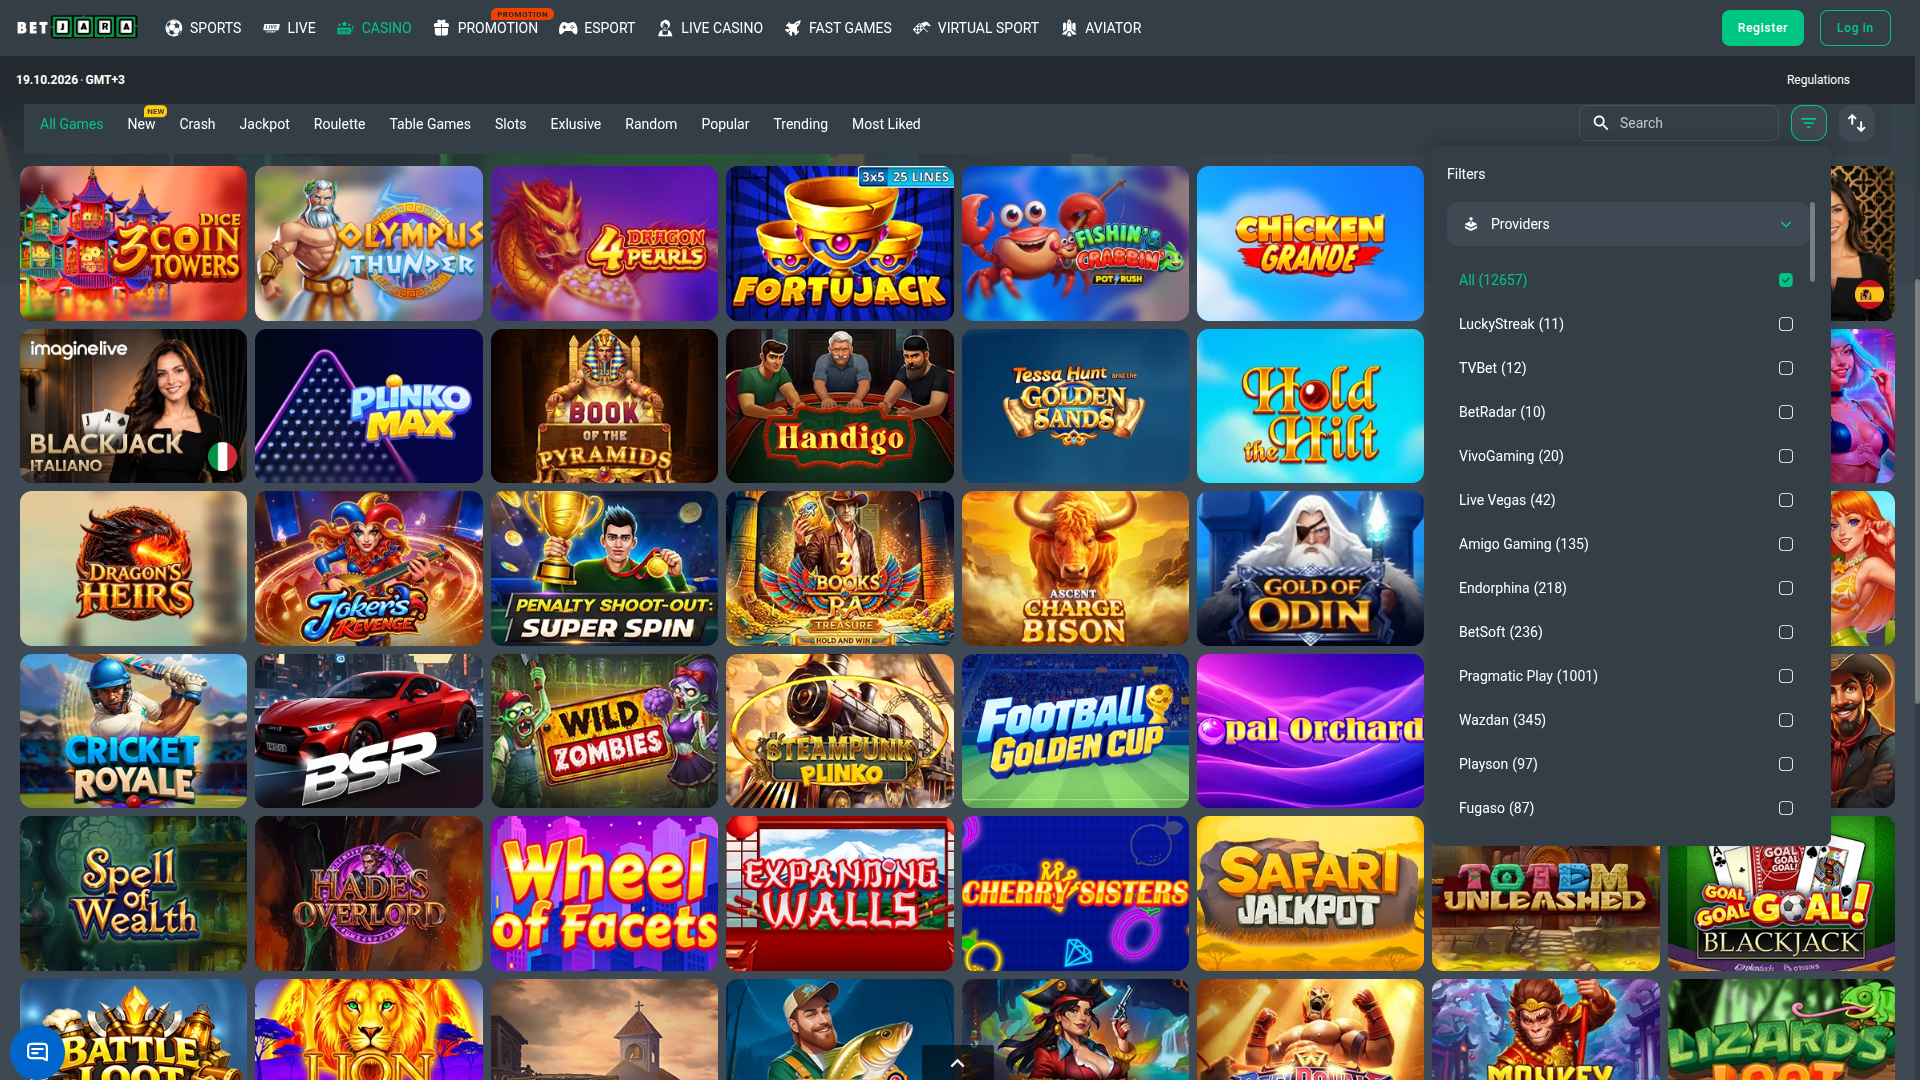Open Gold of Odin game tile

[x=1310, y=568]
